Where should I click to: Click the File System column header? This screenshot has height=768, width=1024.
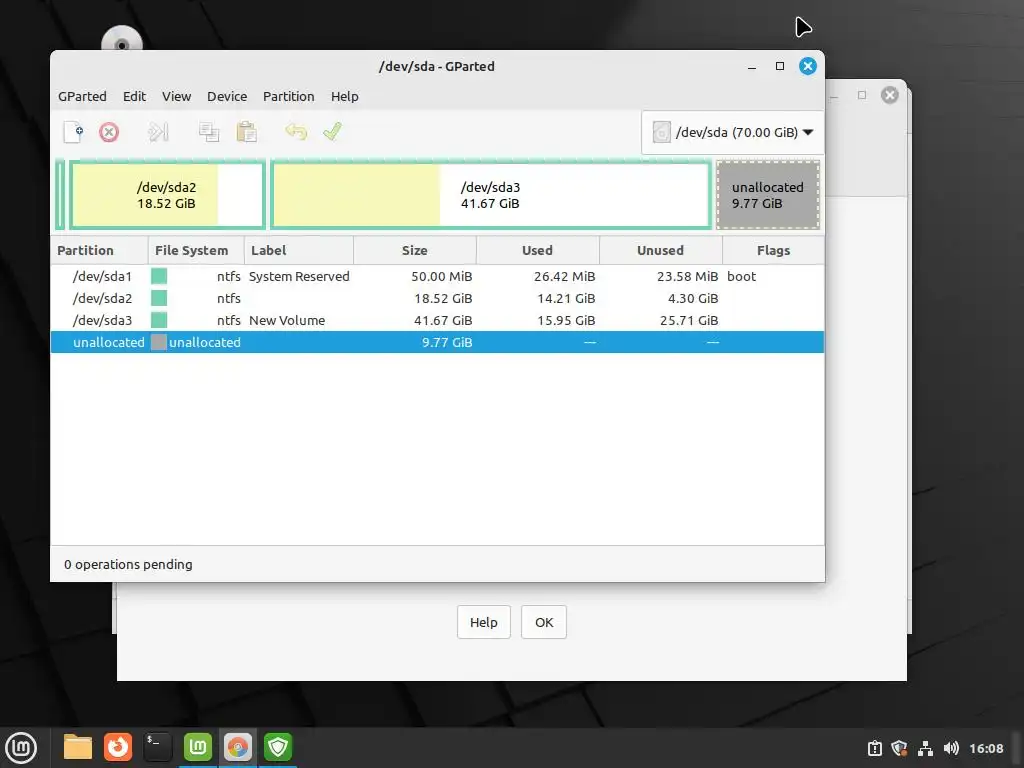pos(196,251)
